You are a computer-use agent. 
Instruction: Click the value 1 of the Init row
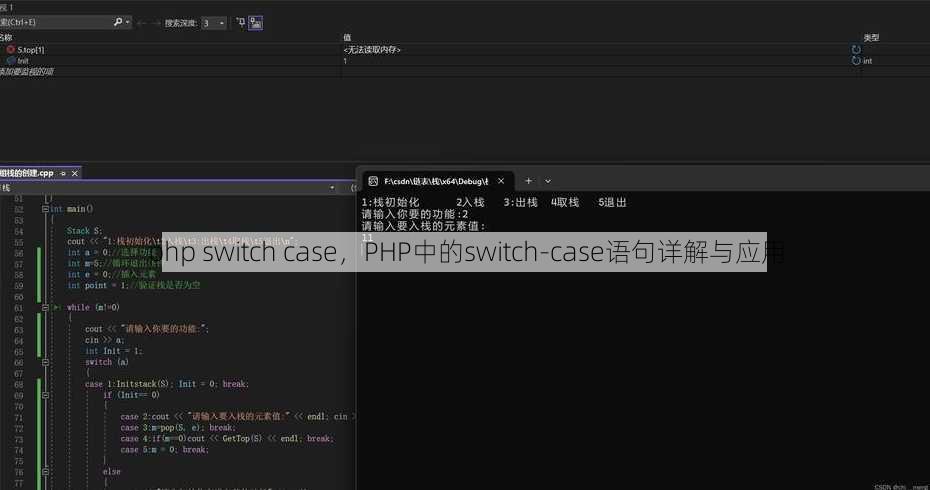[345, 61]
